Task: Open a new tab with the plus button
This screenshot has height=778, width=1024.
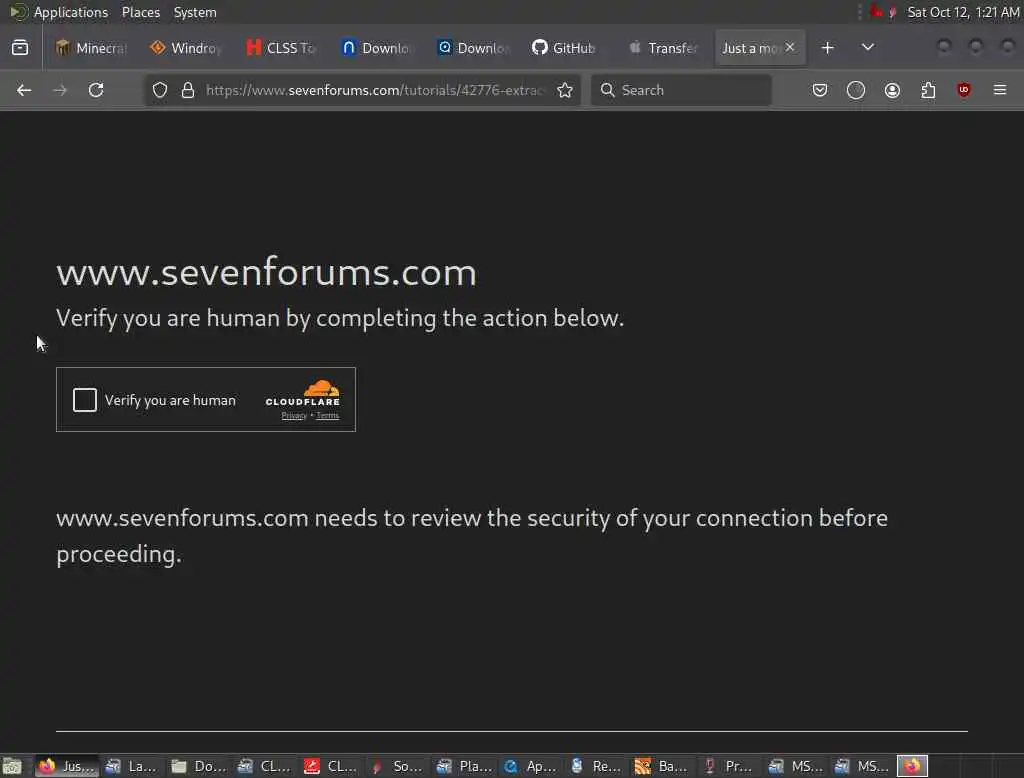Action: 827,48
